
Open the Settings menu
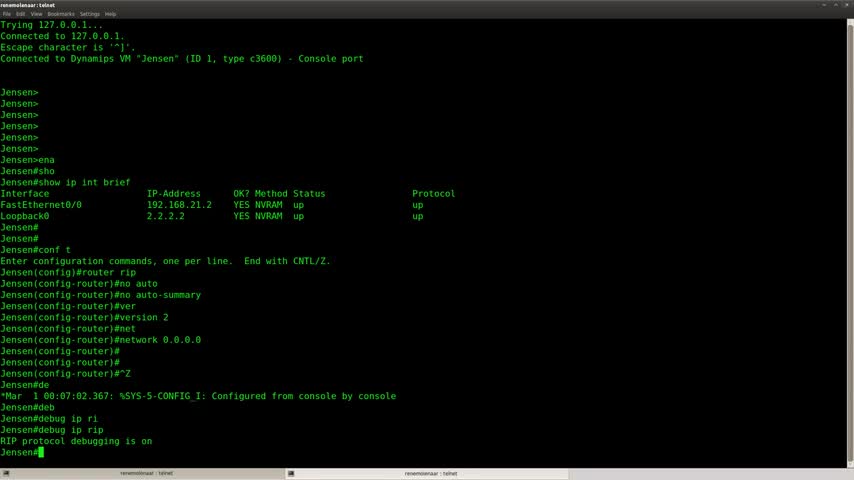coord(89,14)
